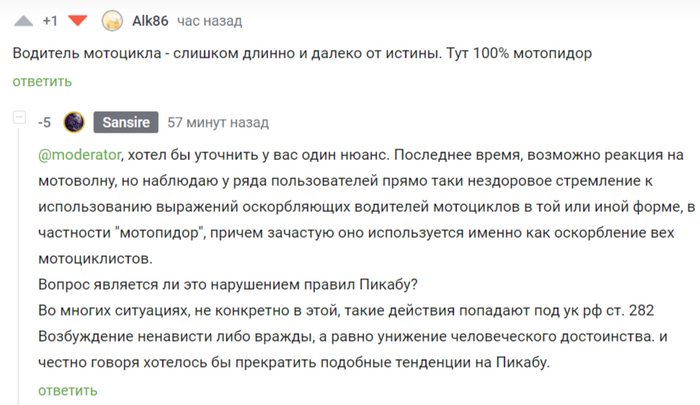
Task: Click the @moderator mention
Action: [79, 154]
